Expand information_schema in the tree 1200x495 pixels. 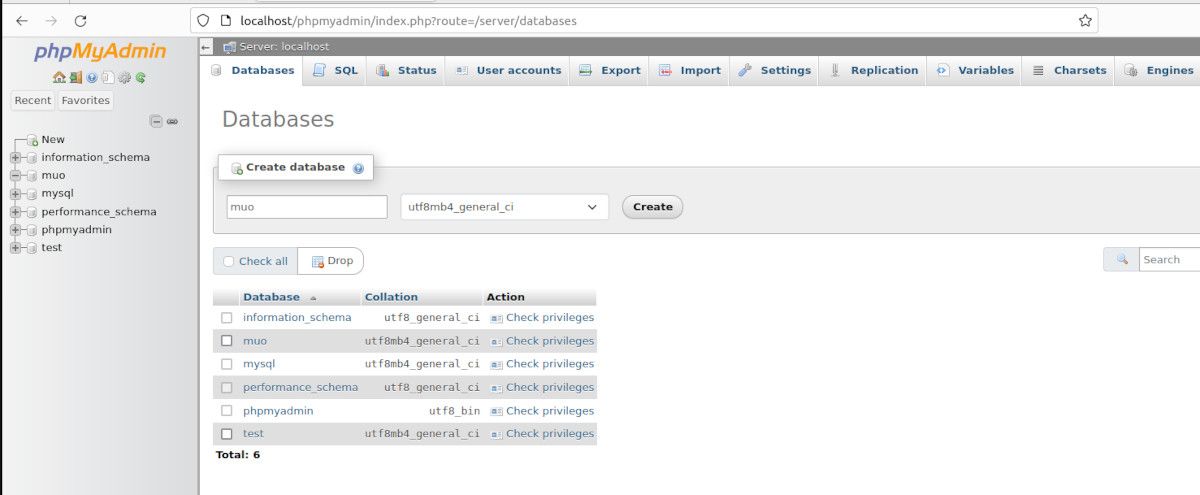(15, 158)
